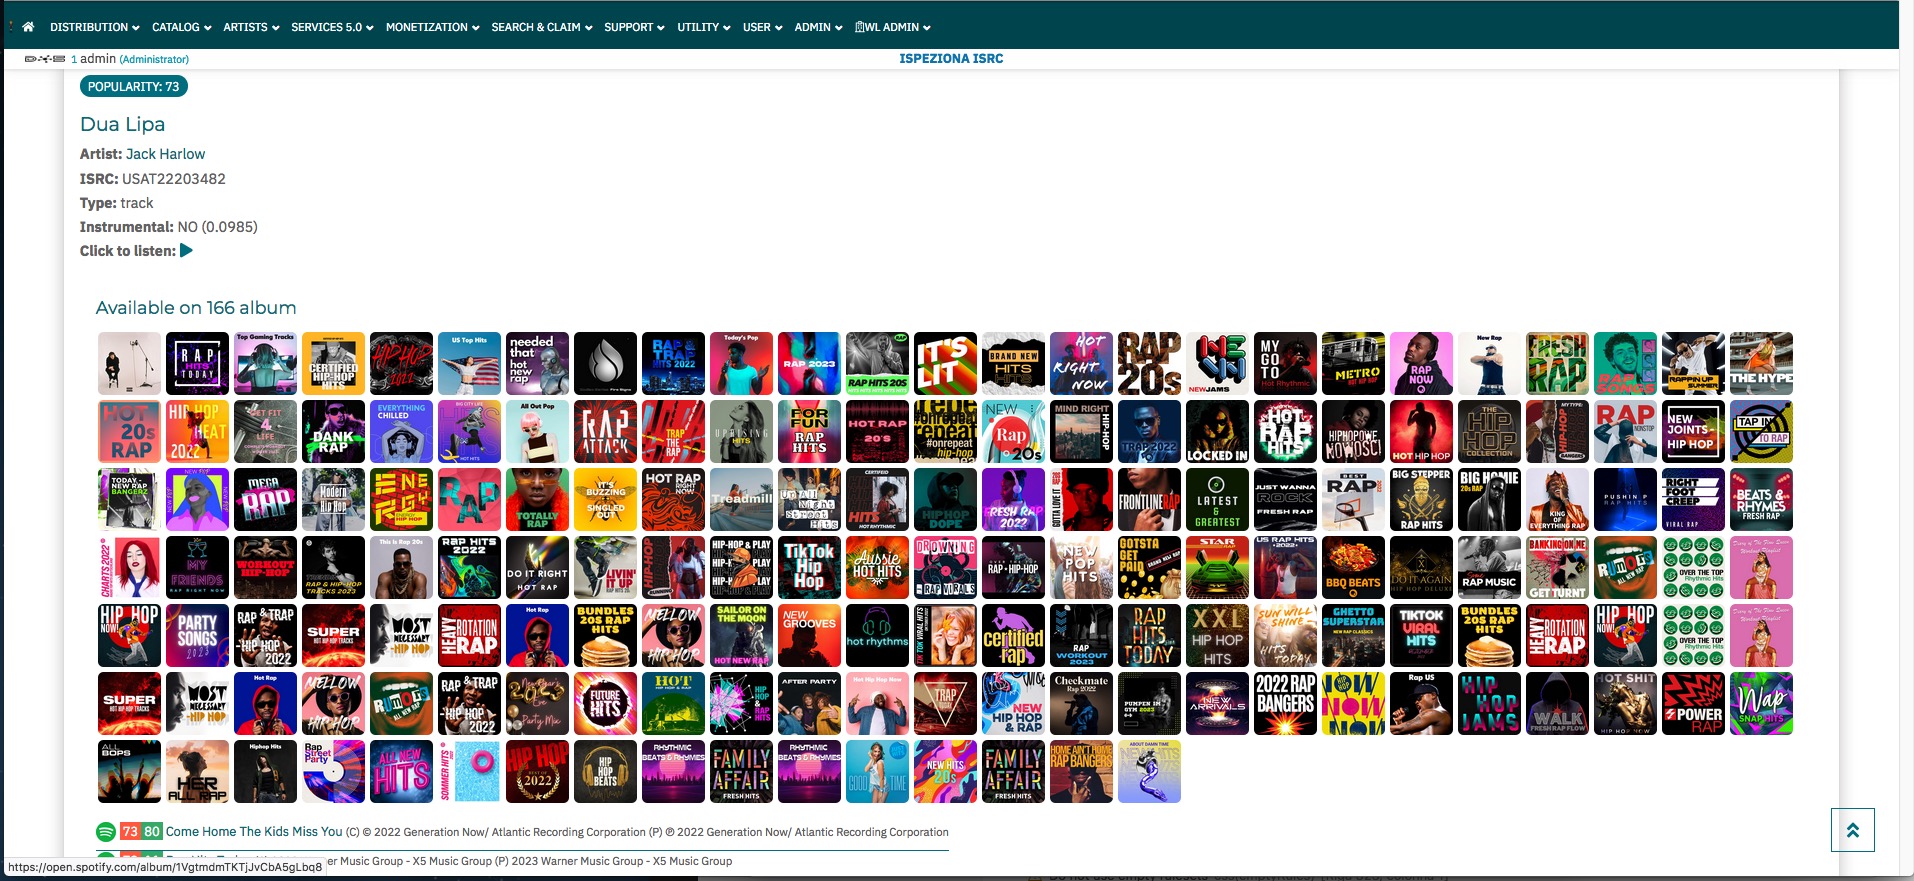Open GHETTO SUPERSTAR album cover
The image size is (1914, 881).
point(1353,635)
